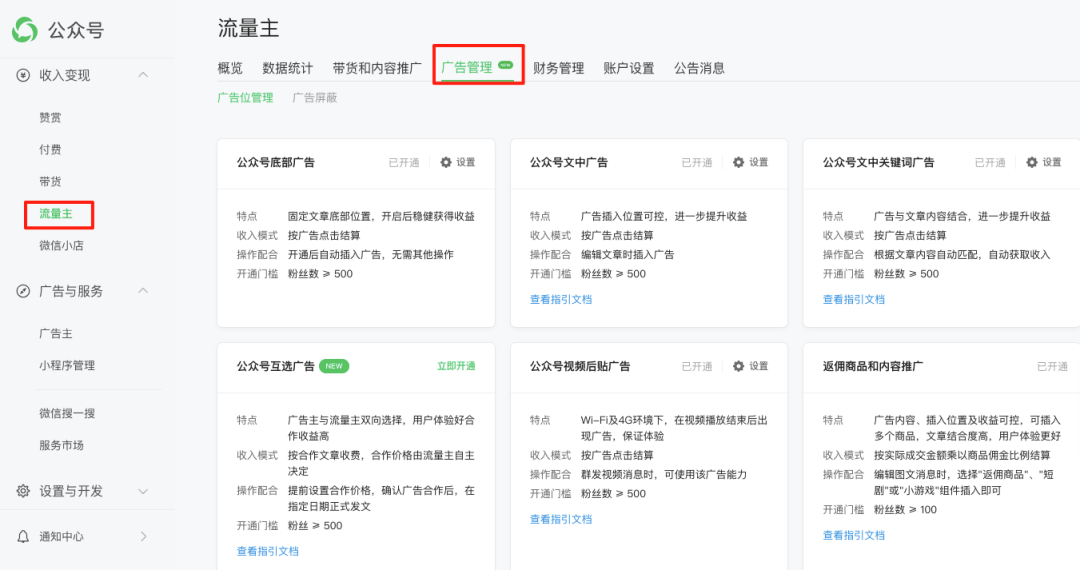Open 查看指引文档 under 公众号视频后贴广告
Image resolution: width=1080 pixels, height=570 pixels.
coord(561,520)
